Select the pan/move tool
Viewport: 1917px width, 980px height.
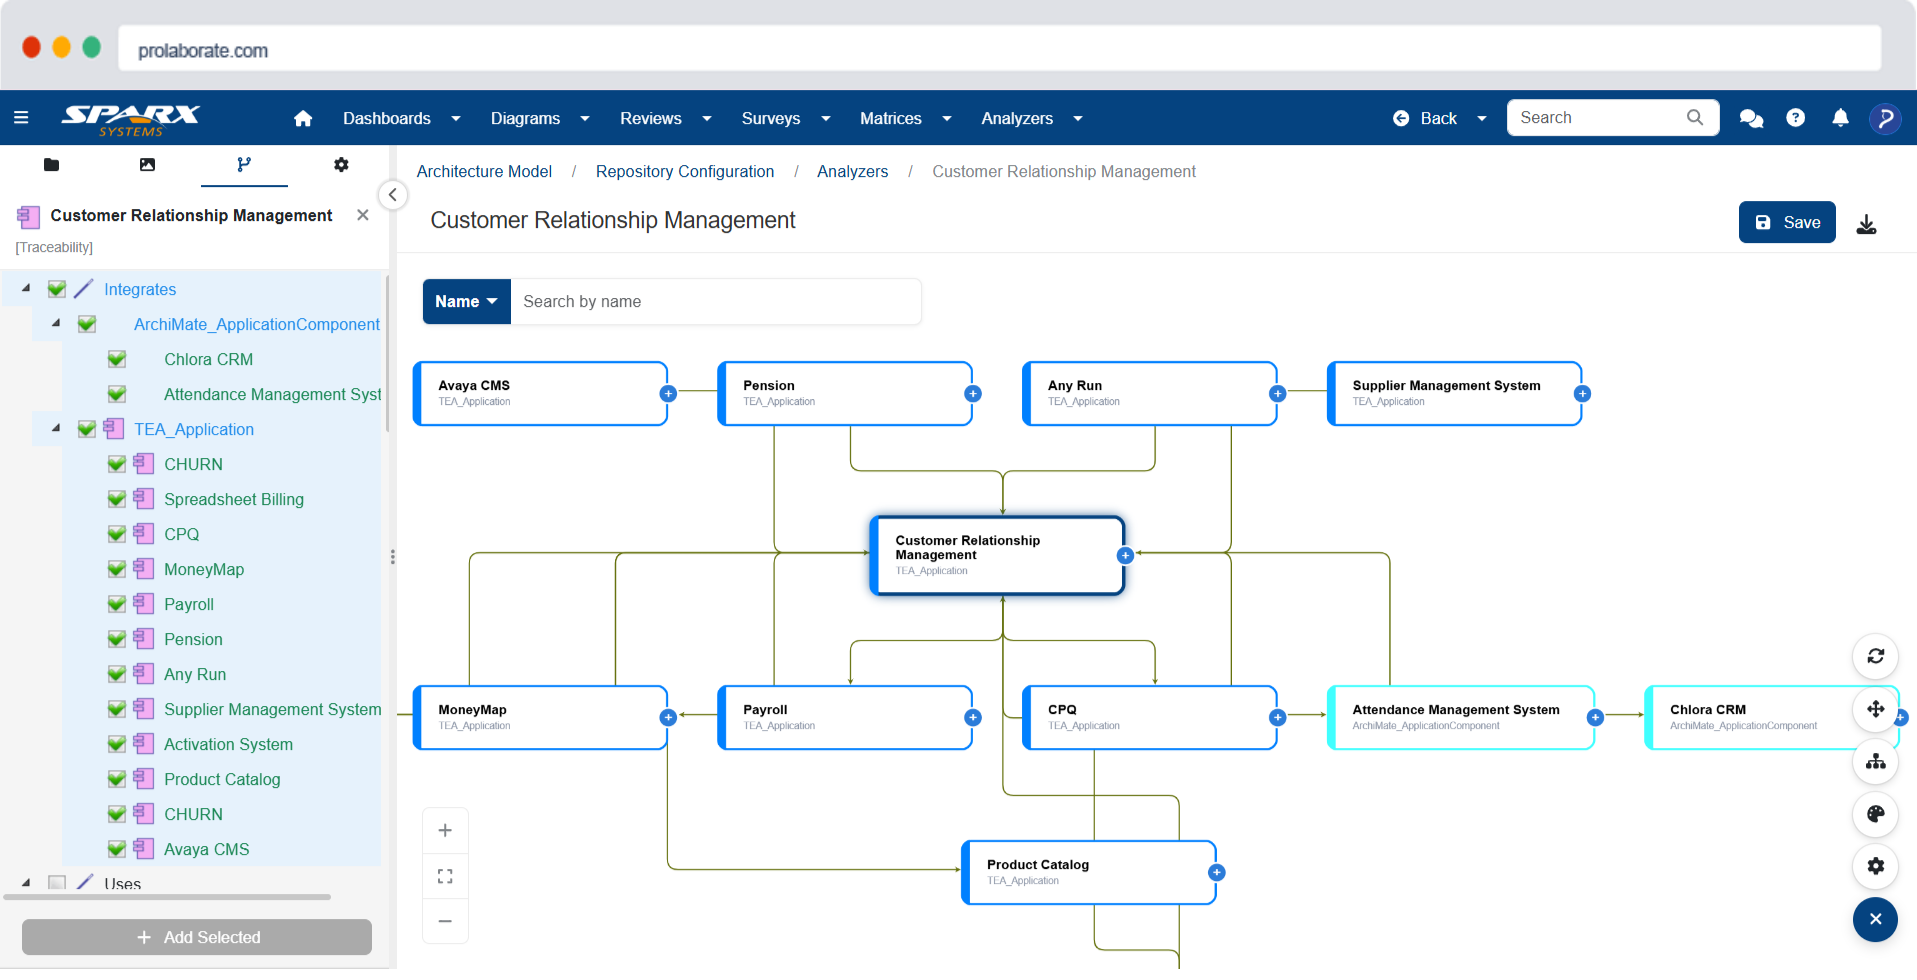coord(1875,709)
